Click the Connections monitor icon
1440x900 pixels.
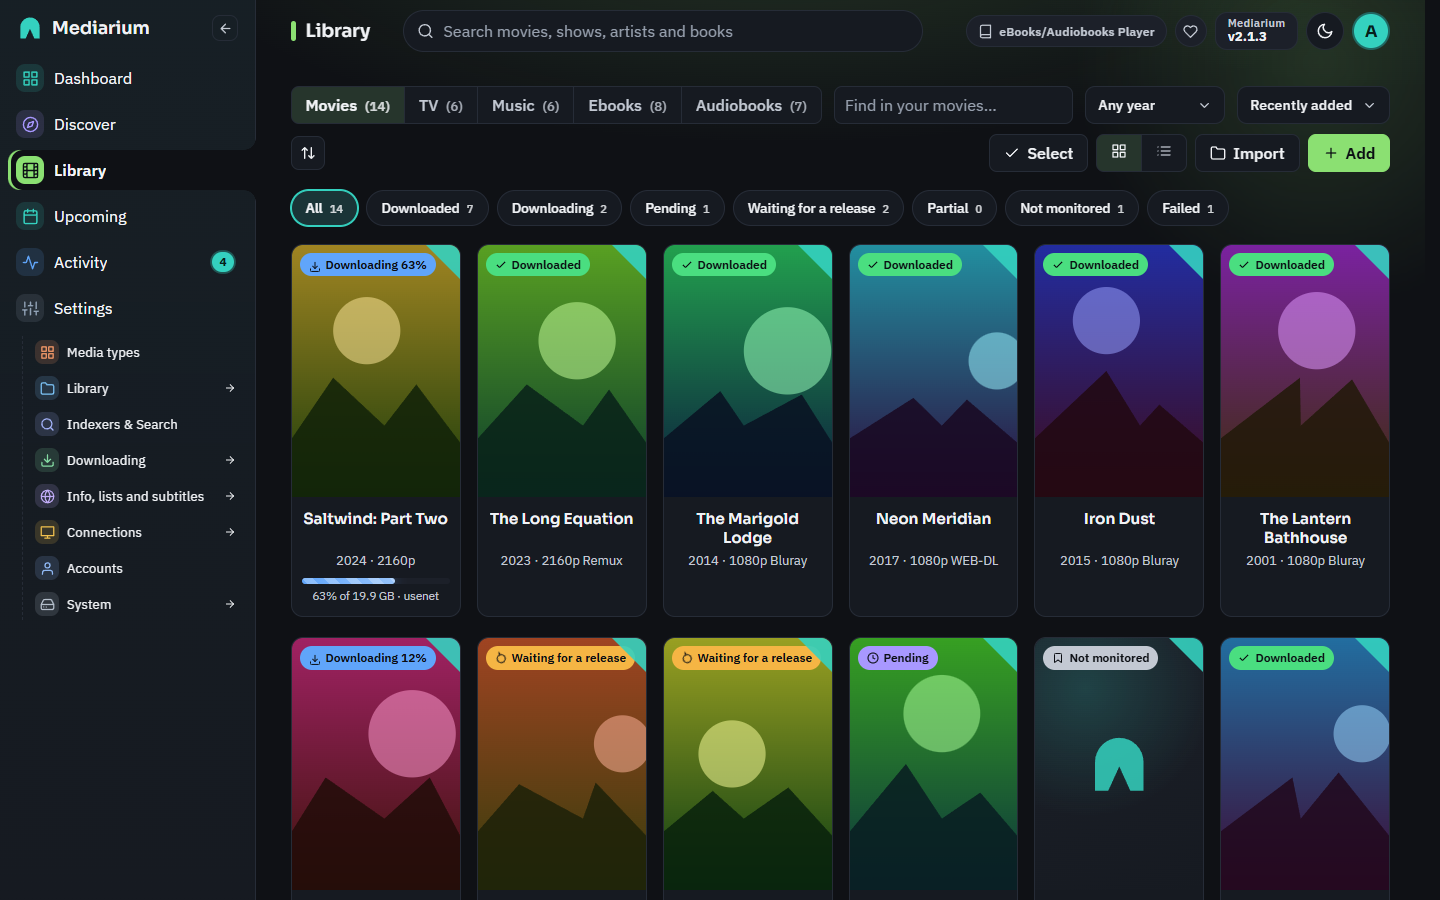47,532
